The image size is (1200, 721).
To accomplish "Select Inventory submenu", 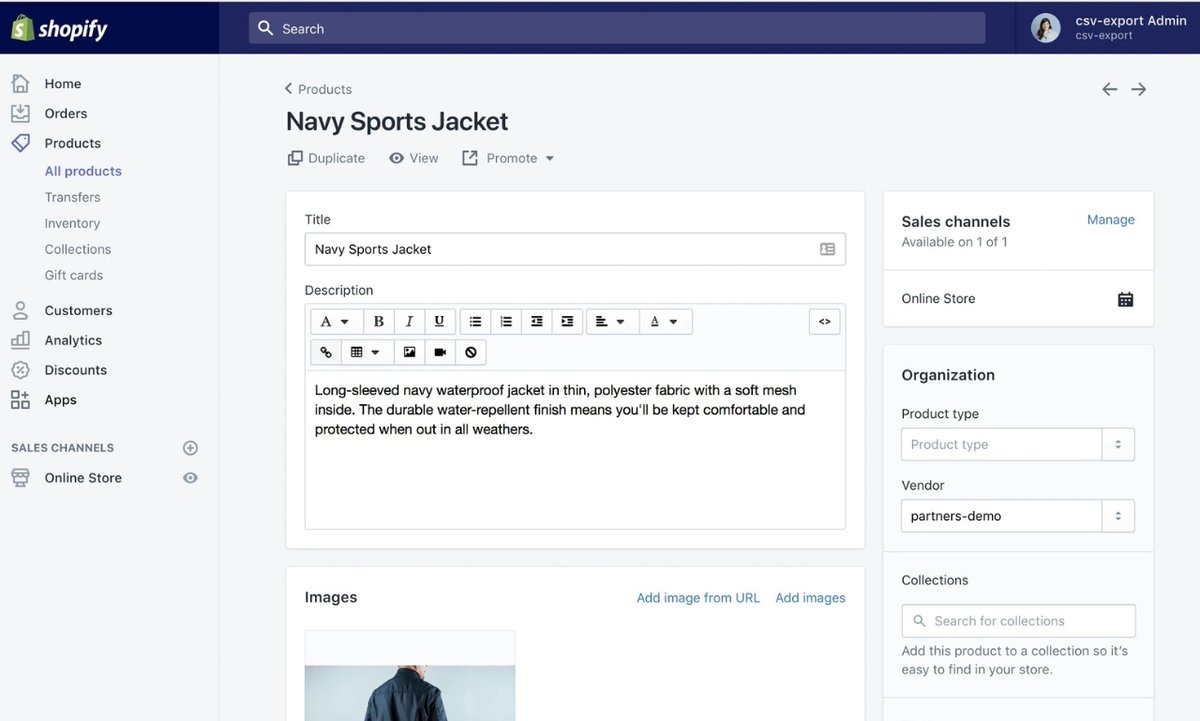I will click(x=72, y=223).
